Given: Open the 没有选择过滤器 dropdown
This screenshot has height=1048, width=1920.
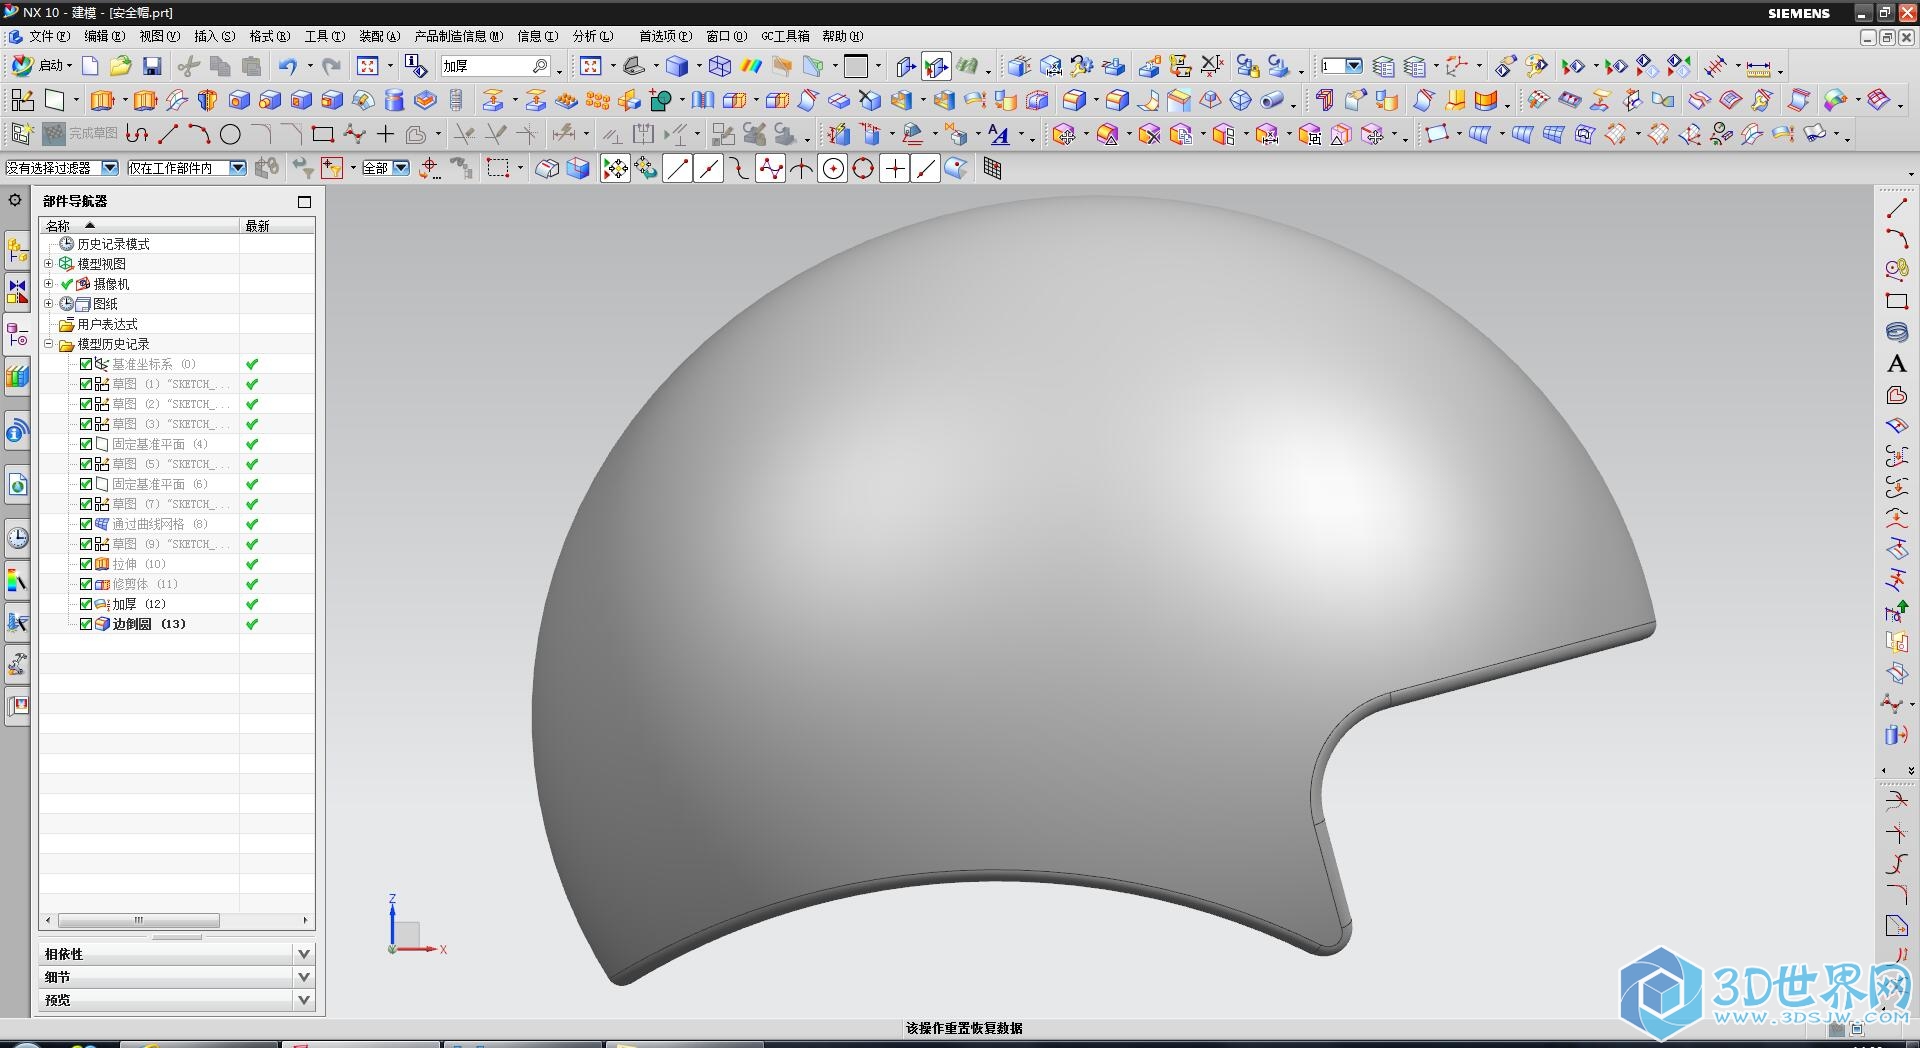Looking at the screenshot, I should click(61, 168).
